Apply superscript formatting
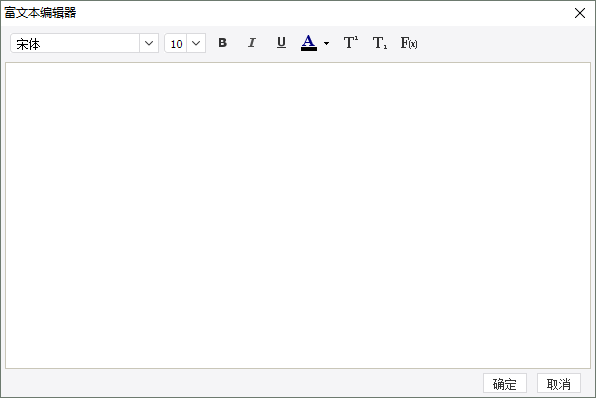Viewport: 596px width, 398px height. click(350, 43)
